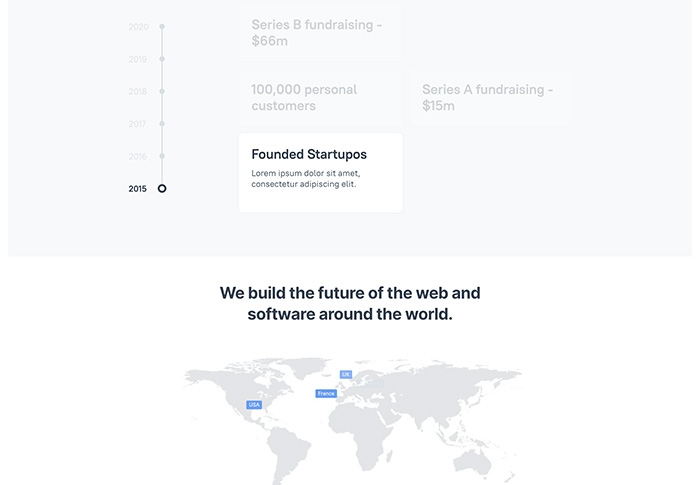Click the Series B fundraising card
699x485 pixels.
tap(320, 32)
